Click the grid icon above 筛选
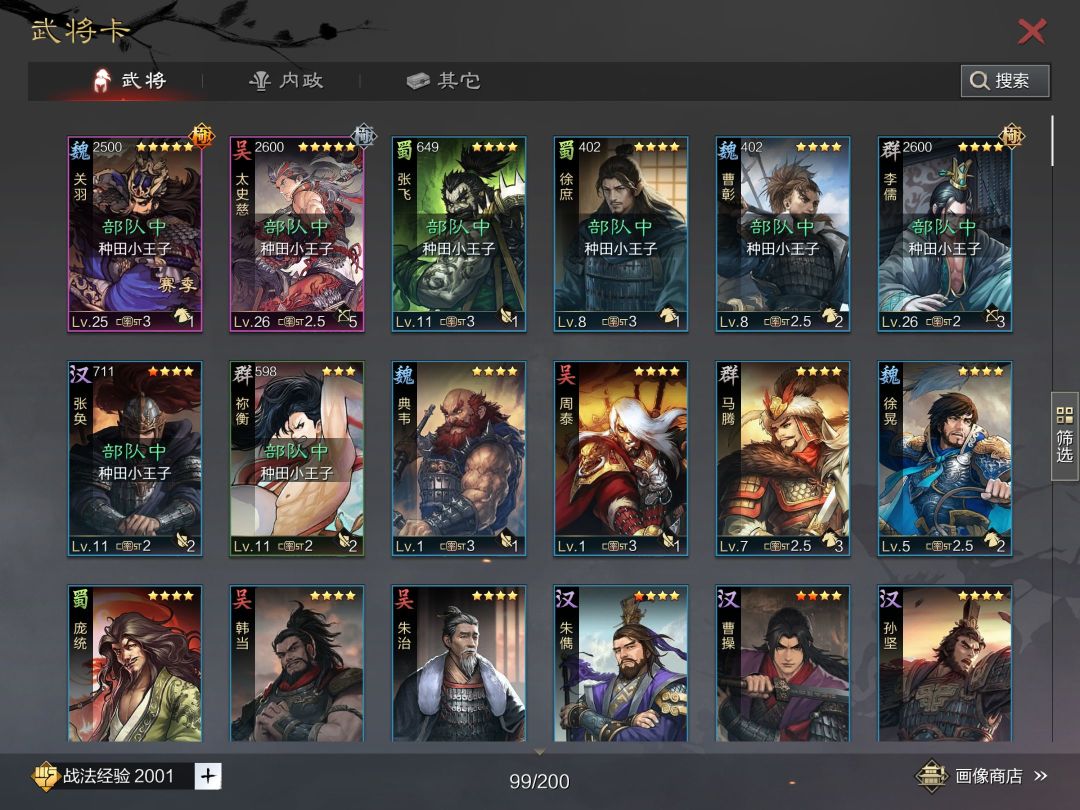 (x=1065, y=415)
